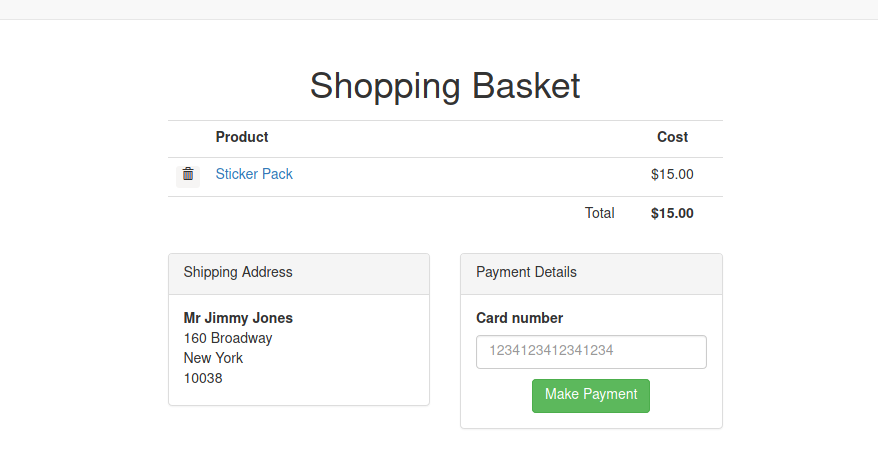Click the Shipping Address panel header

coord(299,274)
